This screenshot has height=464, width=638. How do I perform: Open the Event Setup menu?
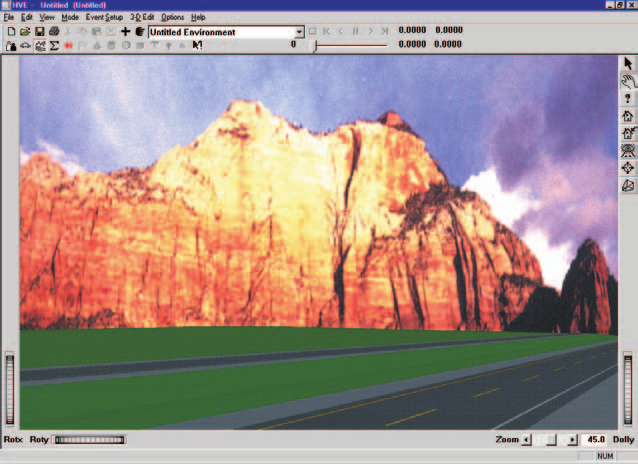(104, 17)
